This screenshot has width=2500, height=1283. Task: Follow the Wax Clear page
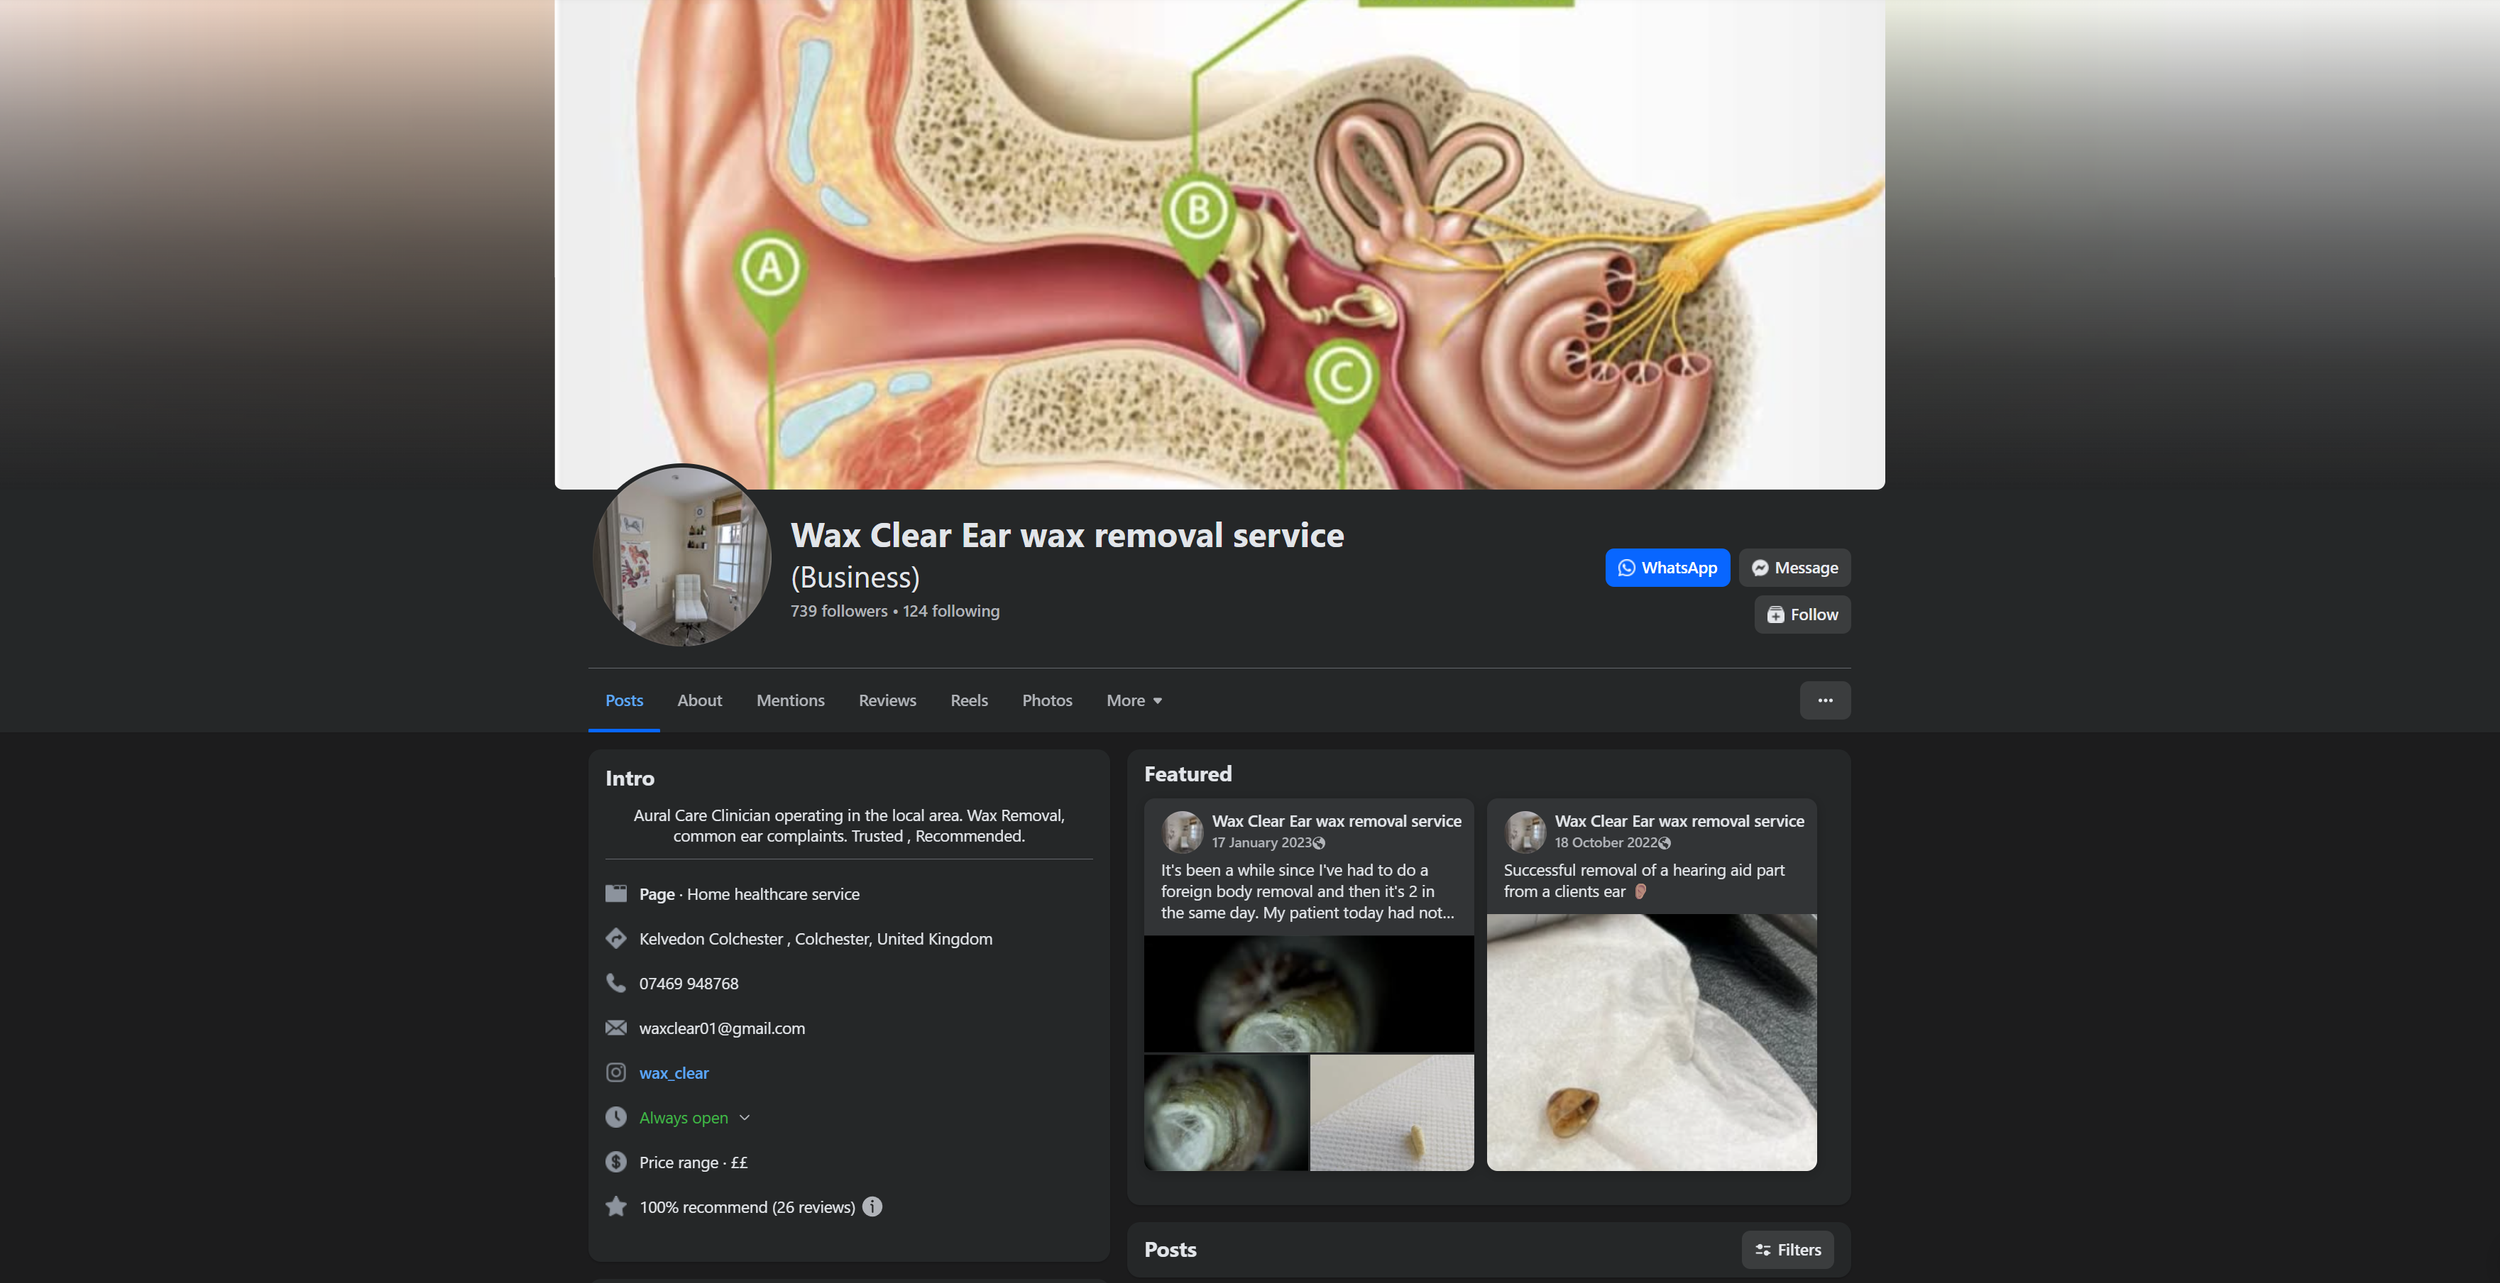pyautogui.click(x=1801, y=614)
